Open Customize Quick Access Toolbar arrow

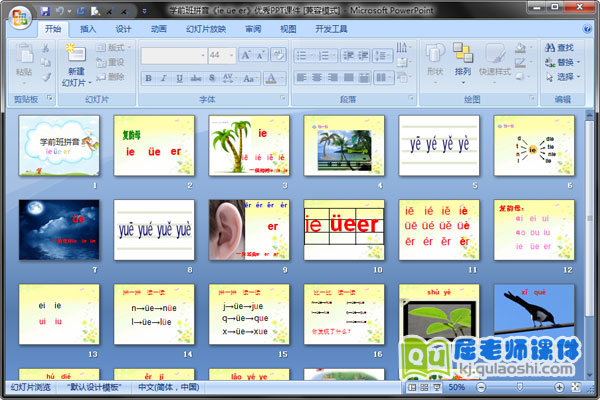point(144,11)
